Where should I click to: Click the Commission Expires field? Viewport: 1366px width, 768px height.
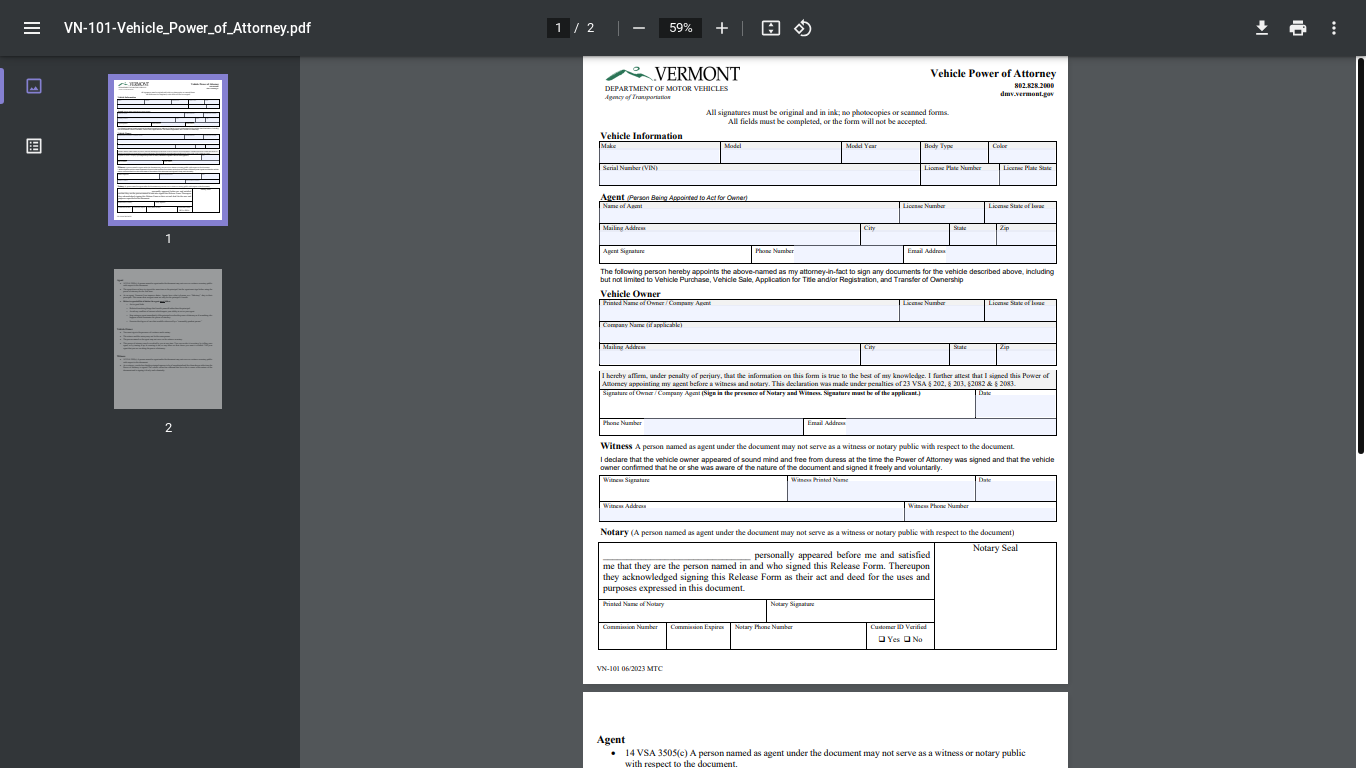(x=699, y=636)
